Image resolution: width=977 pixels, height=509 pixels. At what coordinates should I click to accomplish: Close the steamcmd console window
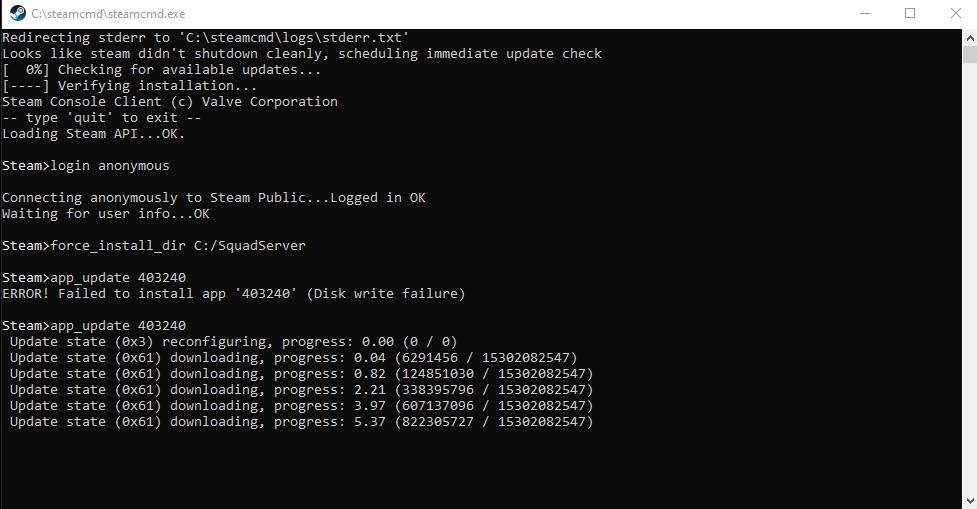(955, 13)
